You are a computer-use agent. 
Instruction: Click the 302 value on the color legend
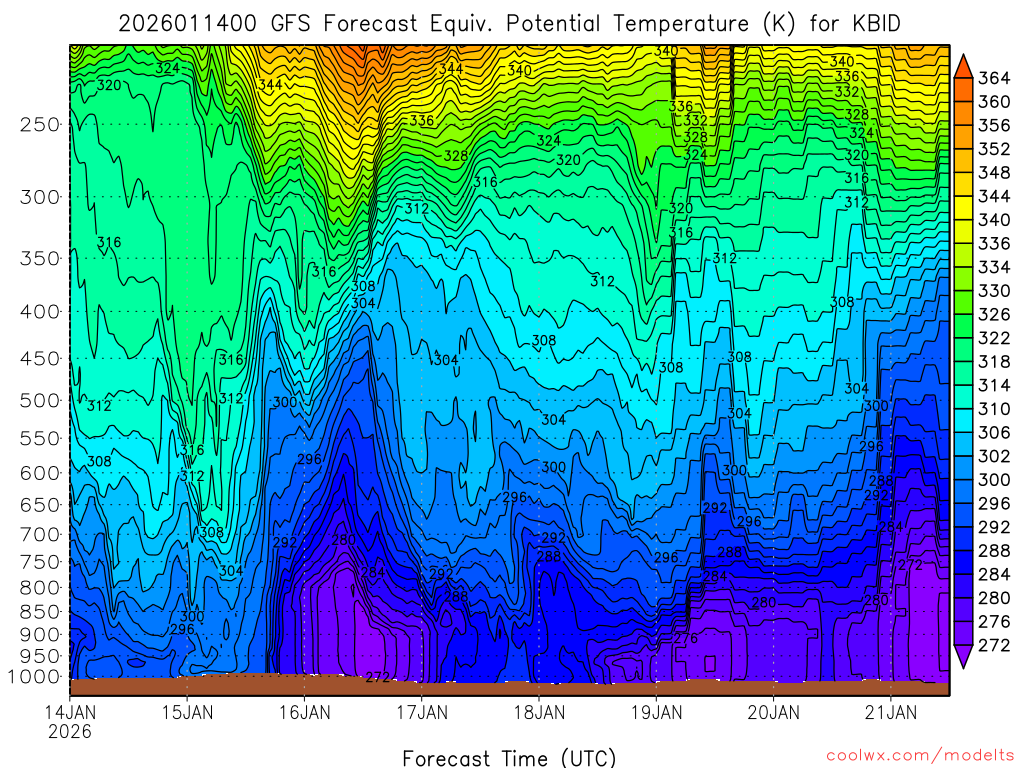coord(994,456)
